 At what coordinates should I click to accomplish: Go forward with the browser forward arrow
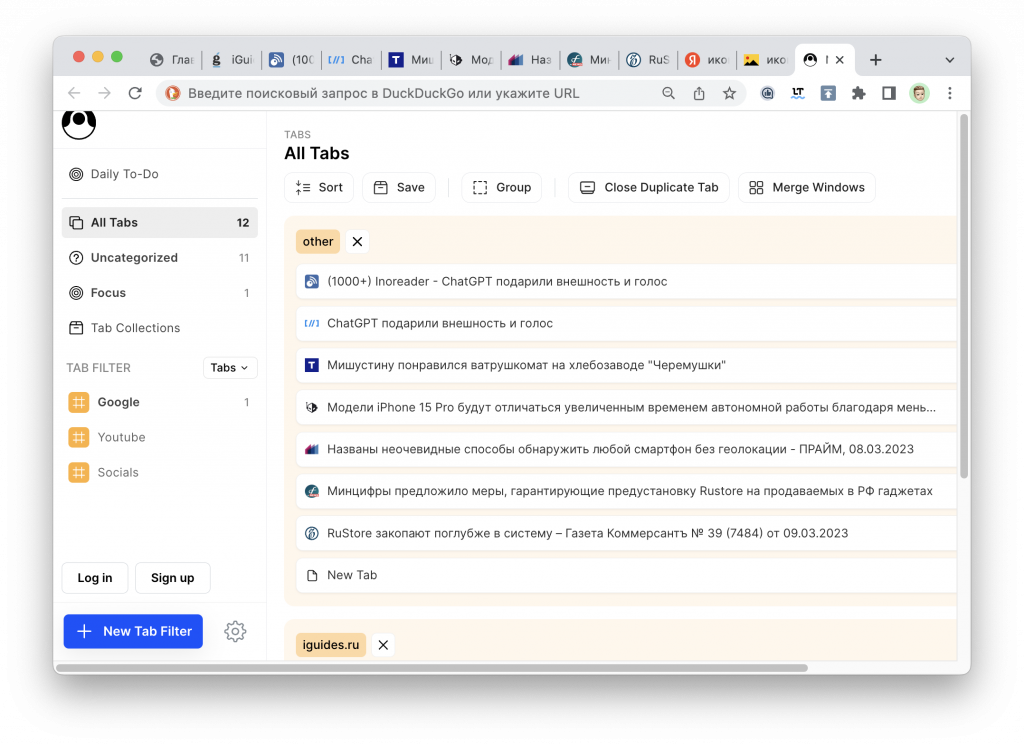[x=104, y=93]
